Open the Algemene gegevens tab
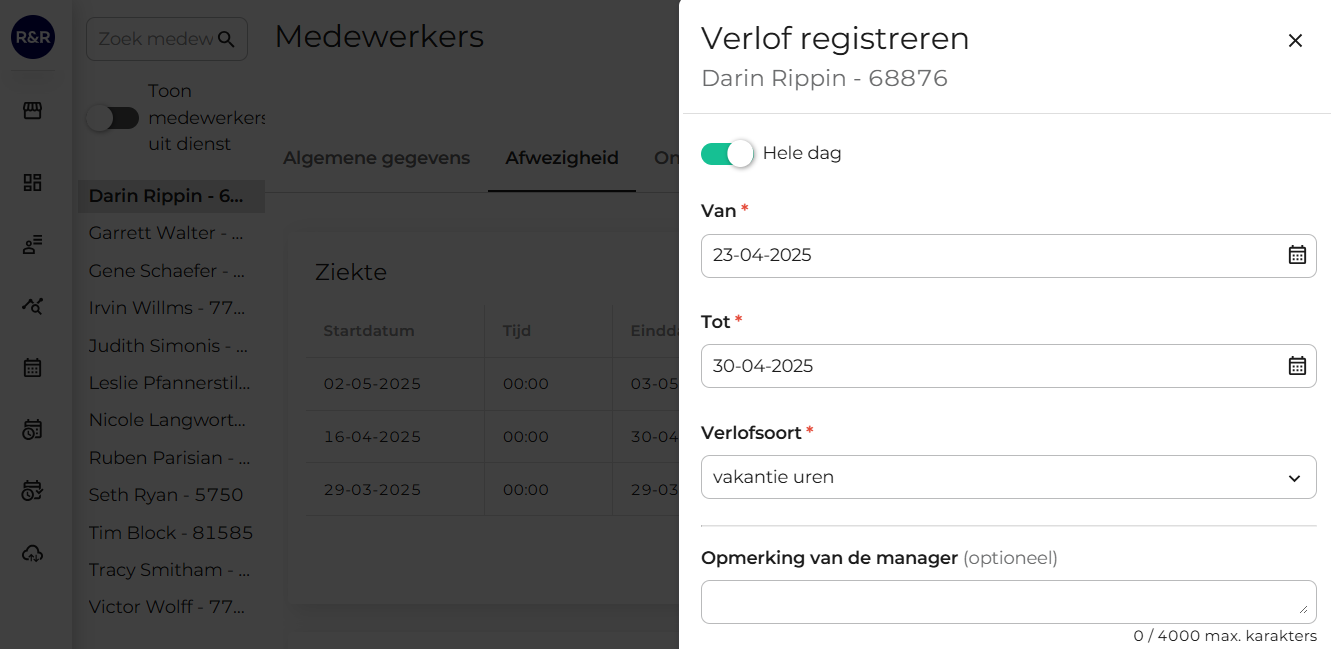The image size is (1331, 649). pyautogui.click(x=377, y=157)
